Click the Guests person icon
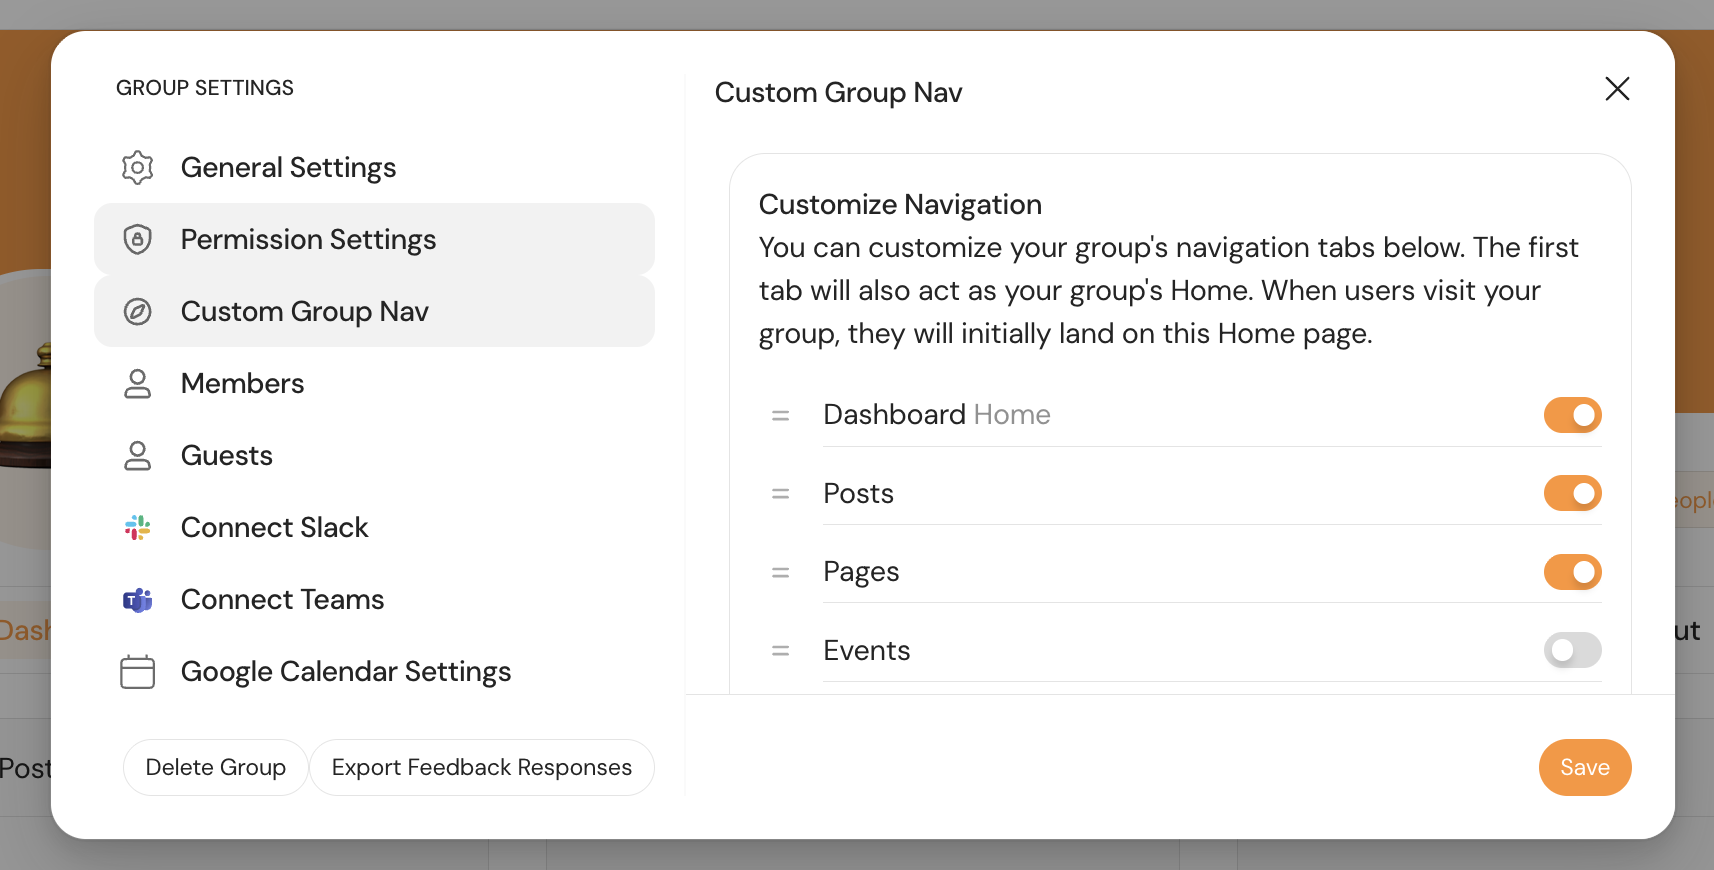This screenshot has width=1714, height=870. pyautogui.click(x=138, y=456)
